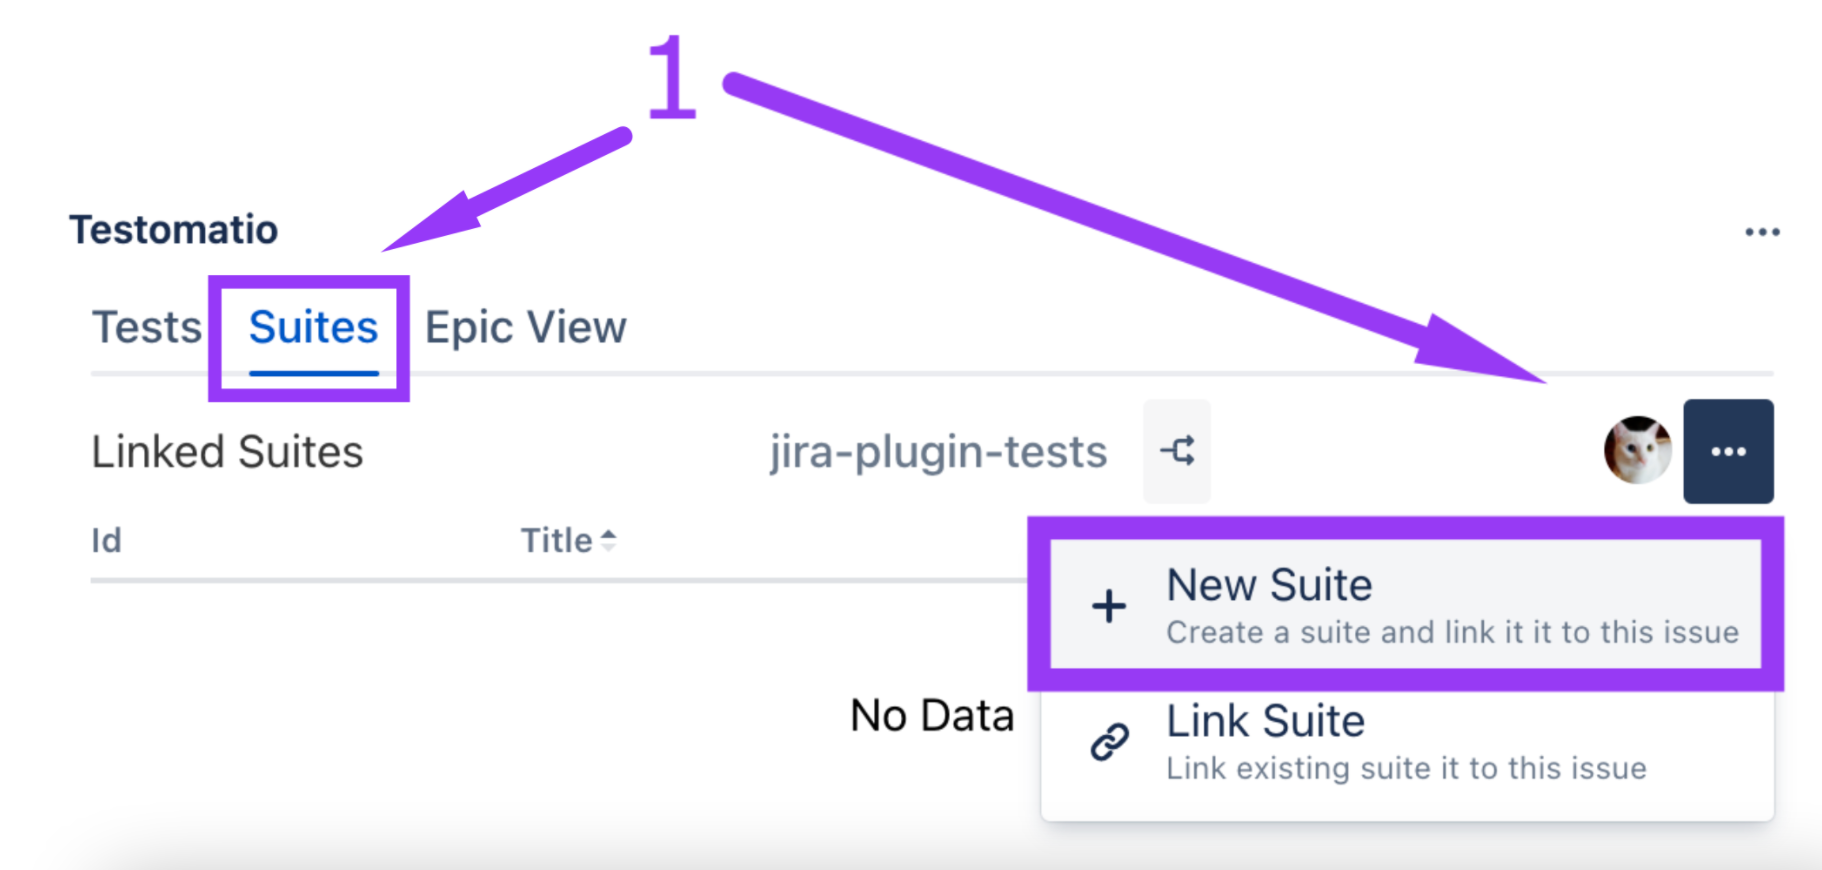This screenshot has width=1822, height=870.
Task: Click the Id column header
Action: 106,541
